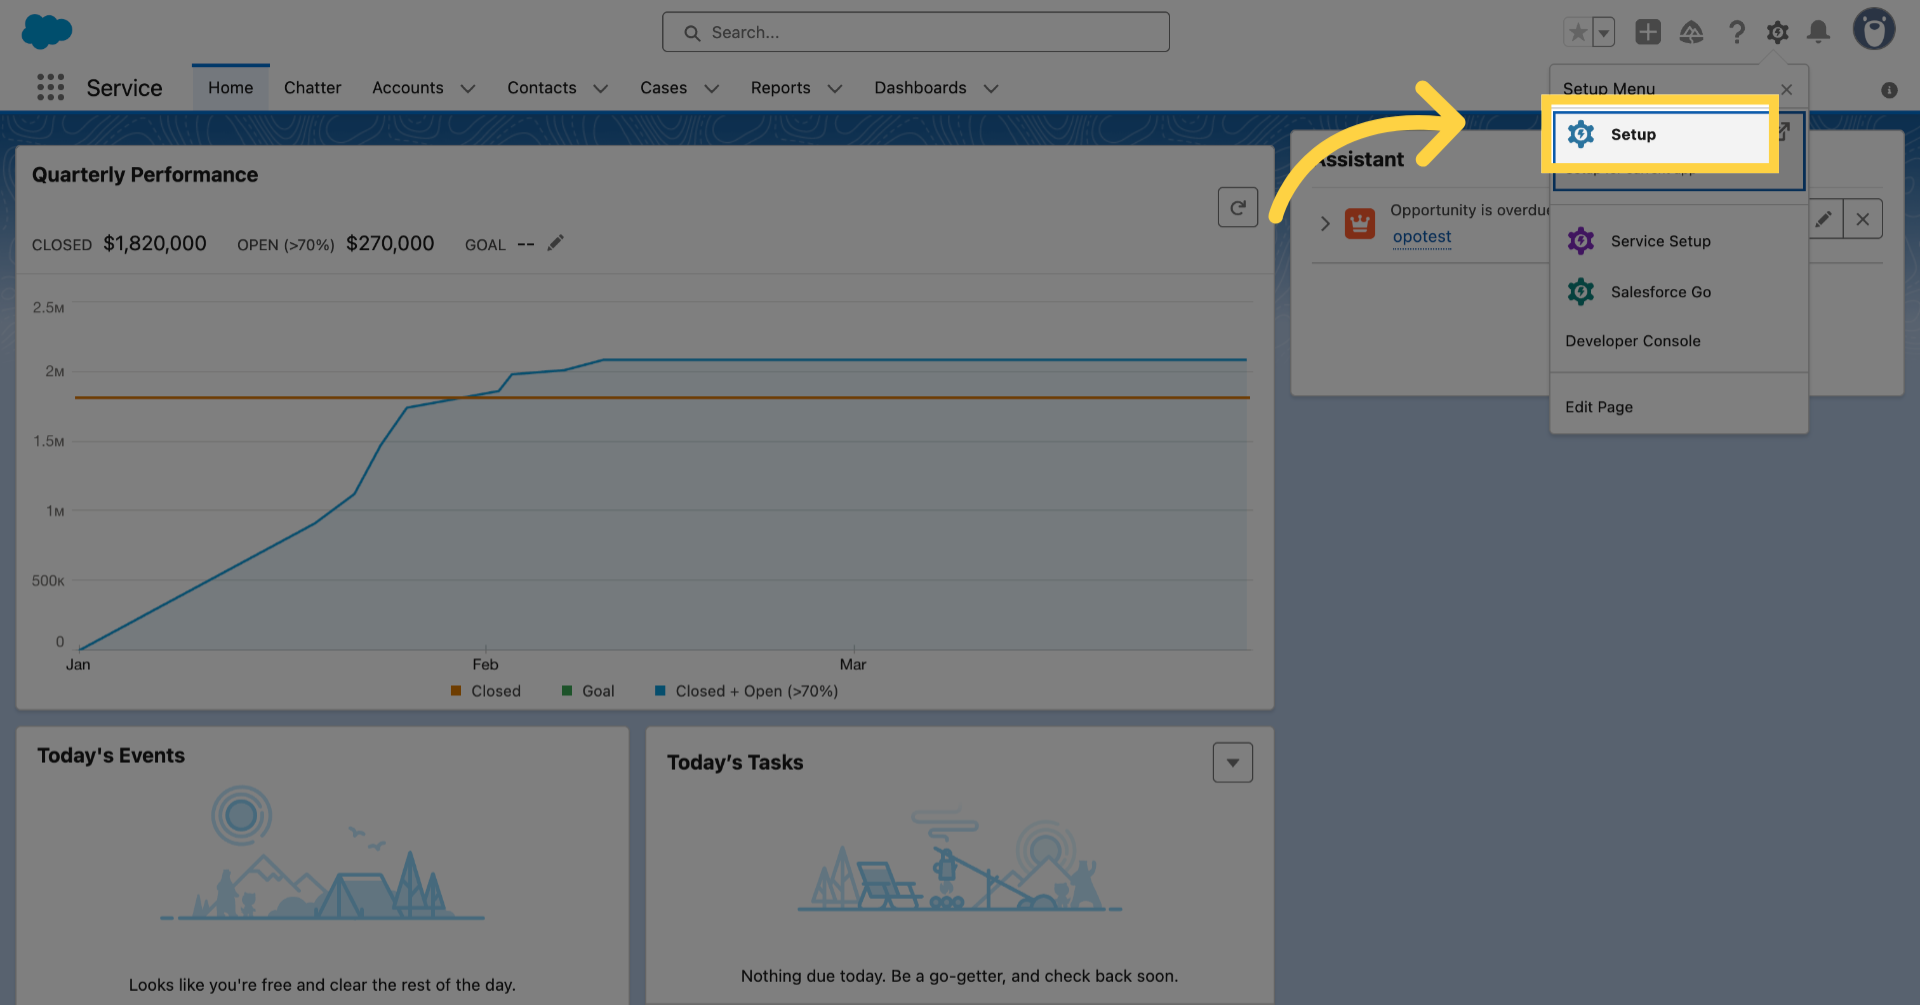This screenshot has width=1920, height=1005.
Task: Refresh the Quarterly Performance chart
Action: [1237, 207]
